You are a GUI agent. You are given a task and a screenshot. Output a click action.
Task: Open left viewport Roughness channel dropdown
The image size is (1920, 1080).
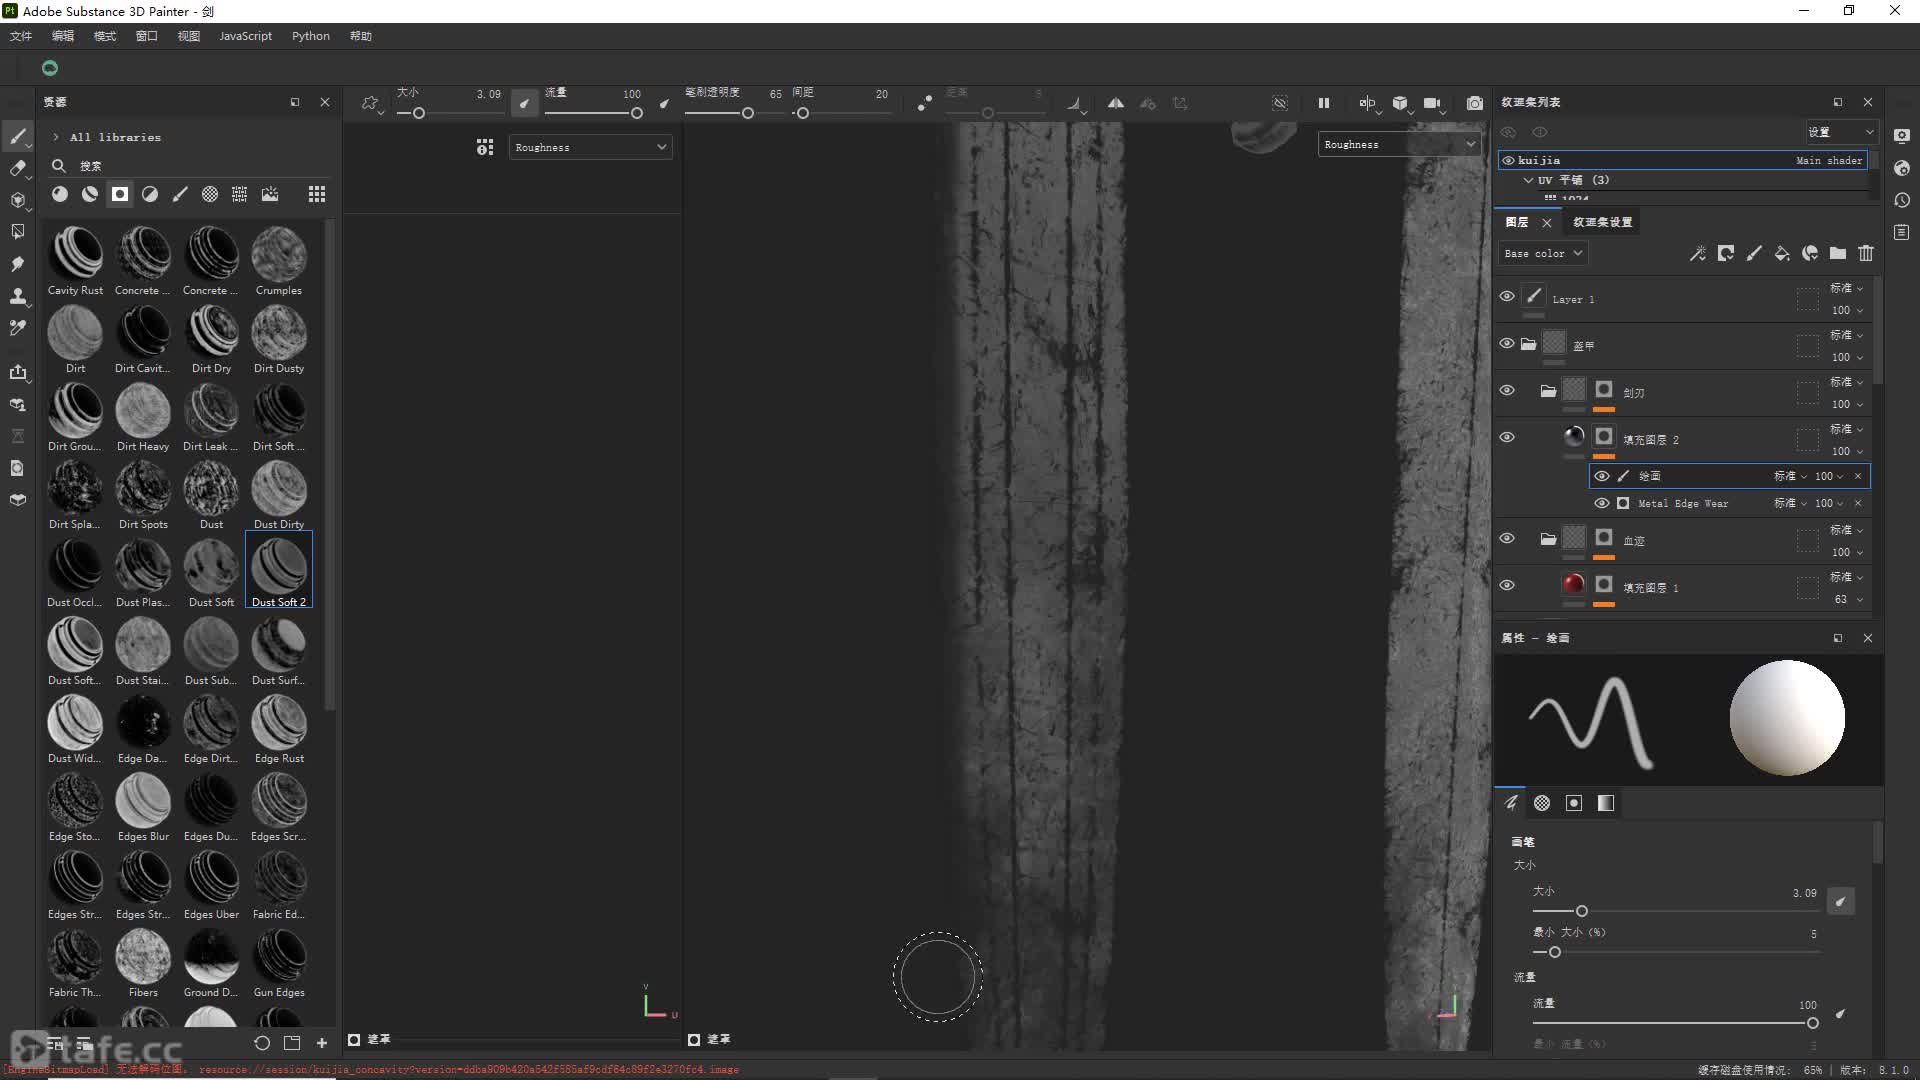590,147
